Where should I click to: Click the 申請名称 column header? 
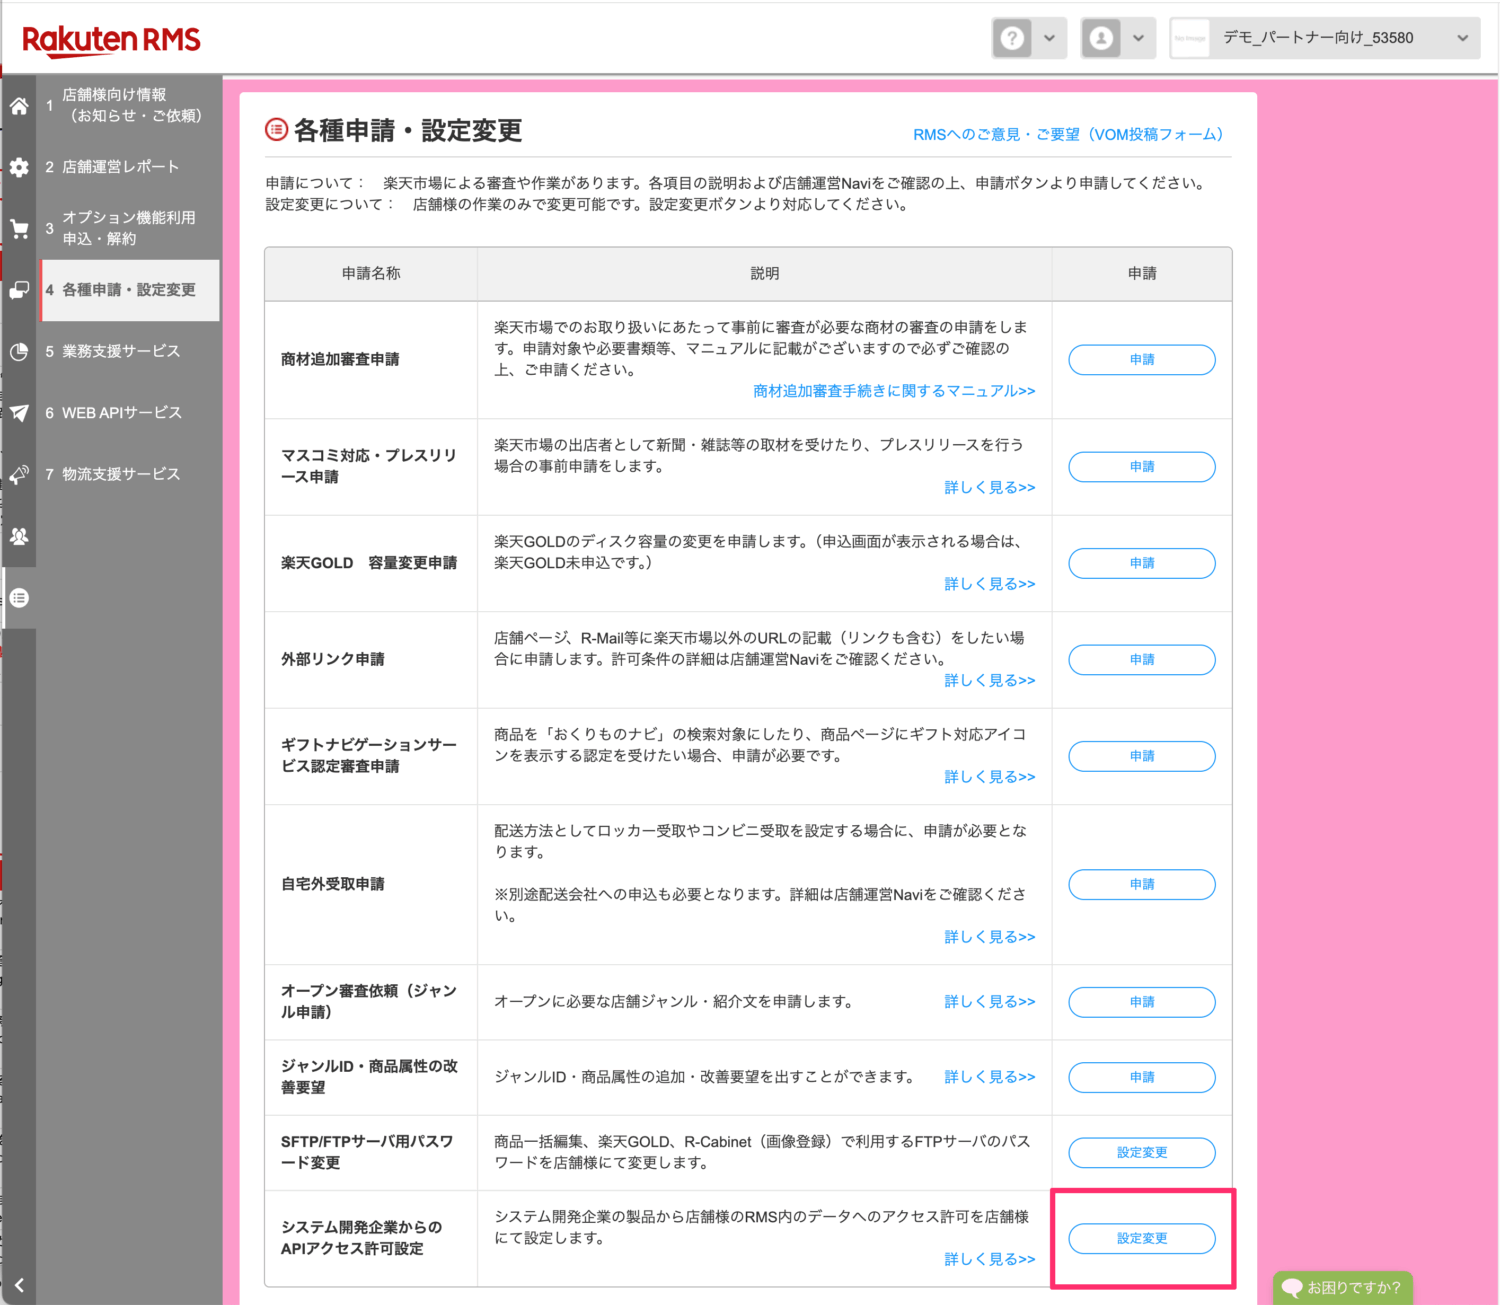[x=371, y=273]
